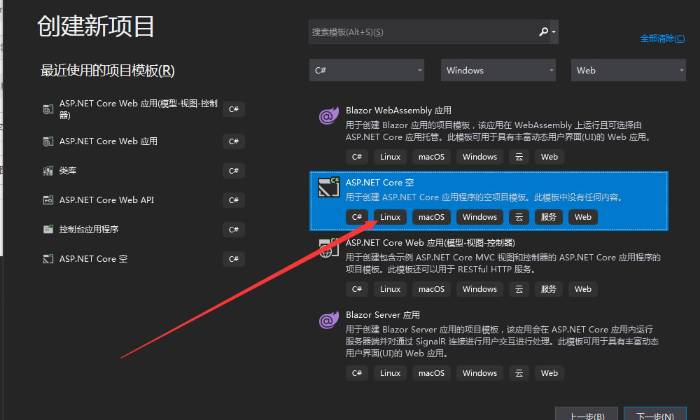Click icon of recent ASP.NET Core Web API
This screenshot has width=700, height=420.
tap(48, 200)
